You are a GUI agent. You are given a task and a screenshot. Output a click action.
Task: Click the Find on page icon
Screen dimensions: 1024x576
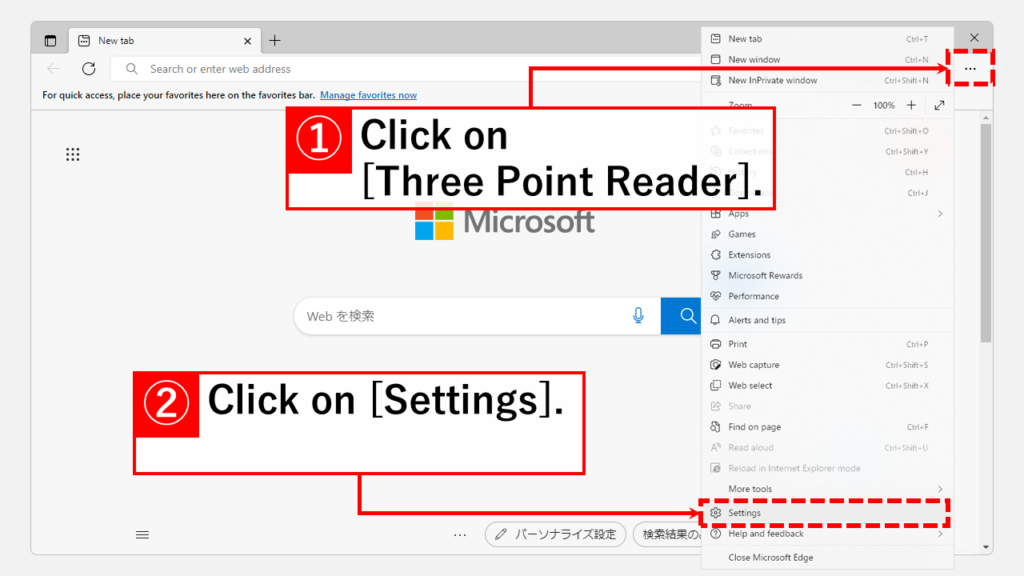[716, 426]
